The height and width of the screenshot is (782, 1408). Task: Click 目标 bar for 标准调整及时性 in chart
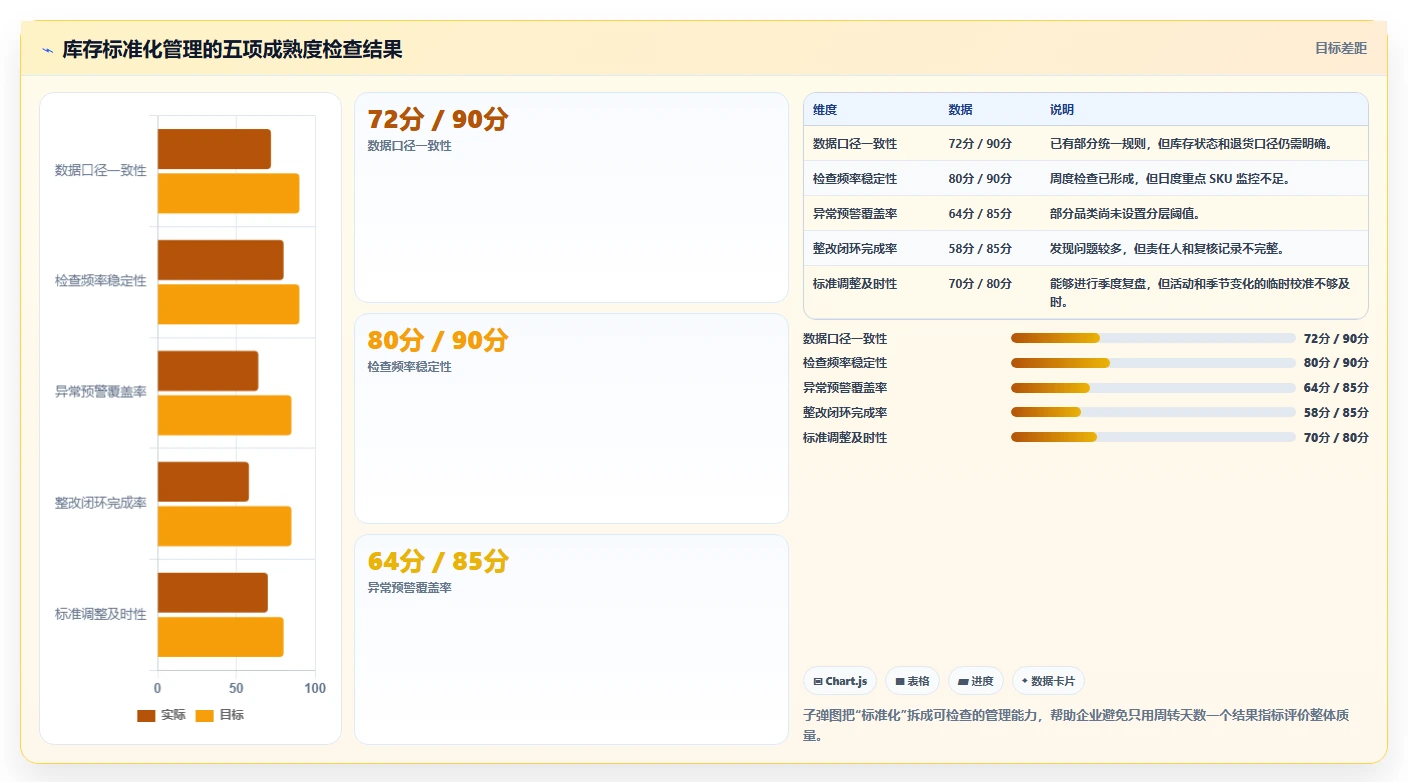point(221,637)
